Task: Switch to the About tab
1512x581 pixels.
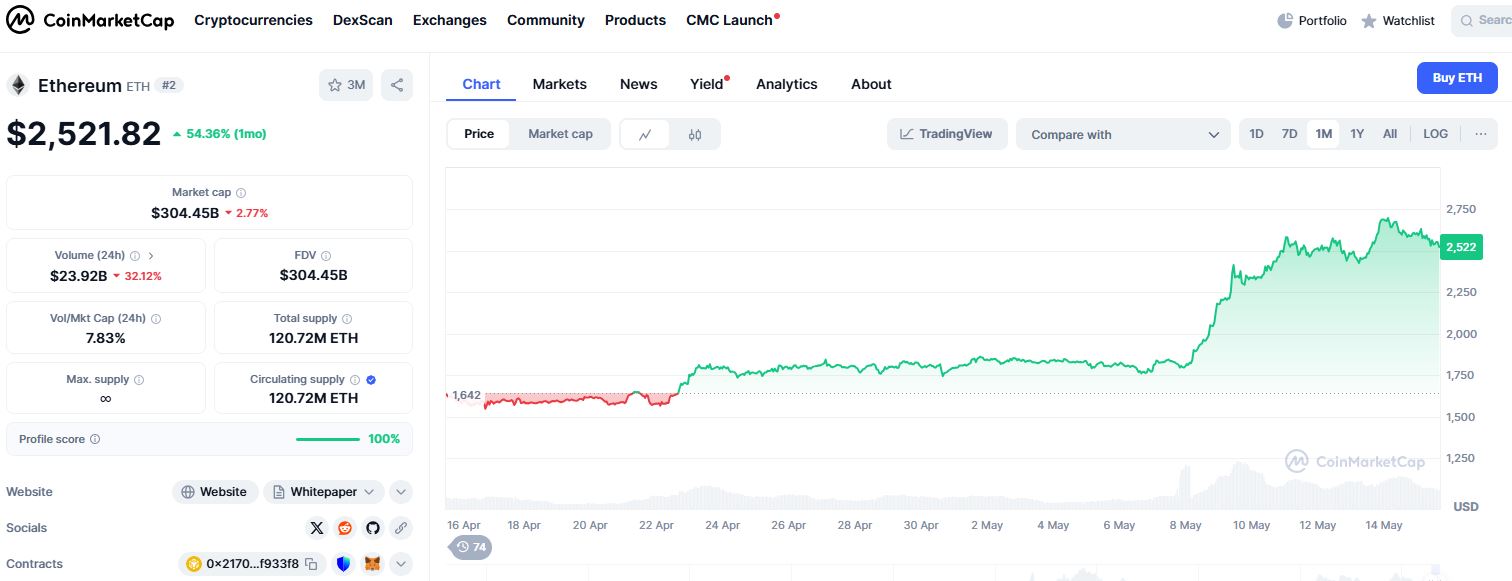Action: pos(871,84)
